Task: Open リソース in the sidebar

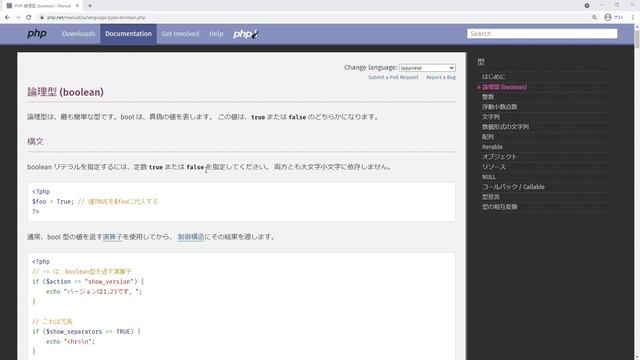Action: (493, 167)
